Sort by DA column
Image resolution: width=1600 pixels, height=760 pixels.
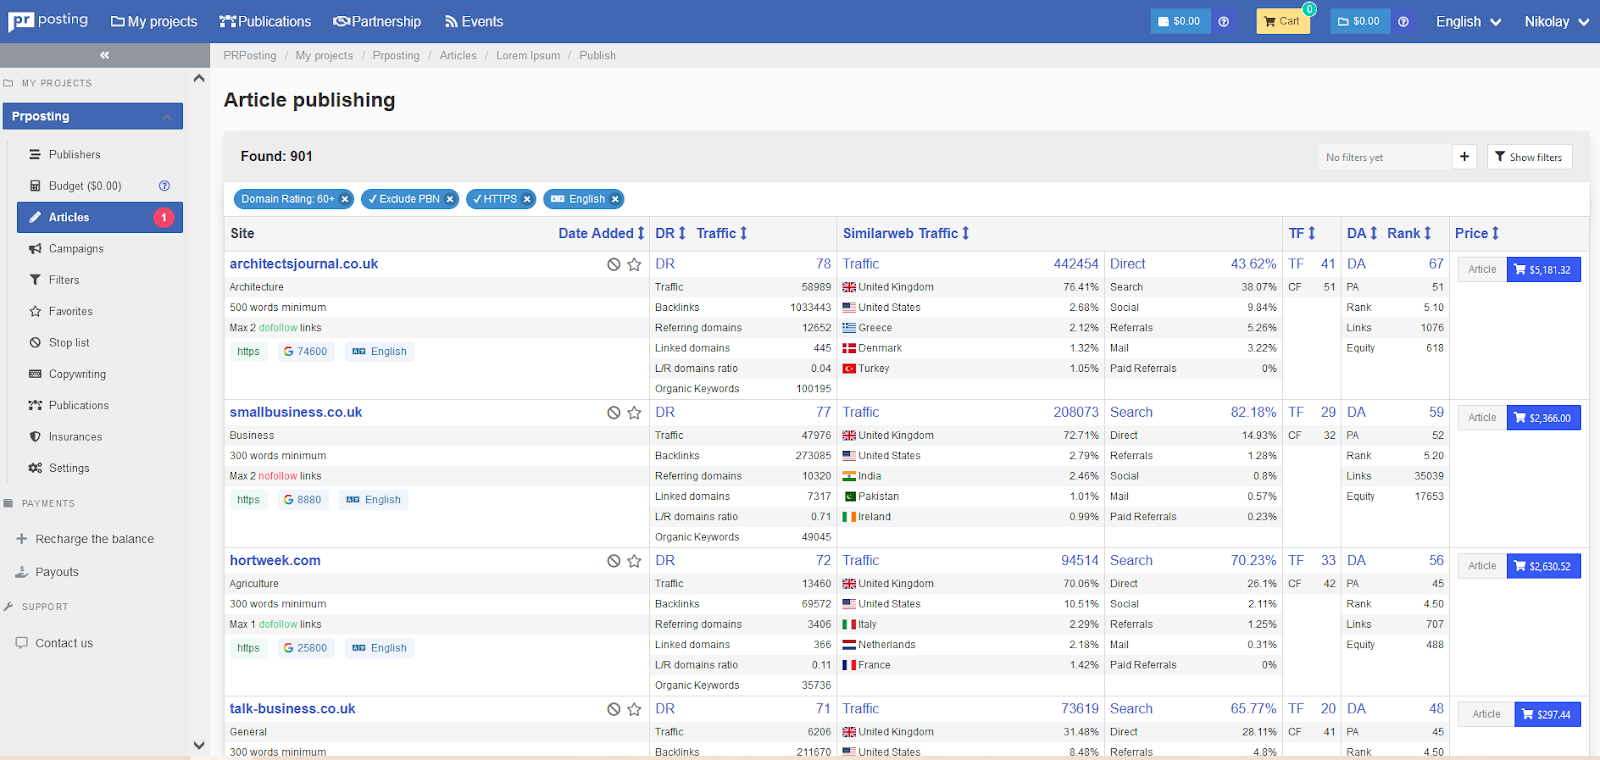coord(1362,233)
